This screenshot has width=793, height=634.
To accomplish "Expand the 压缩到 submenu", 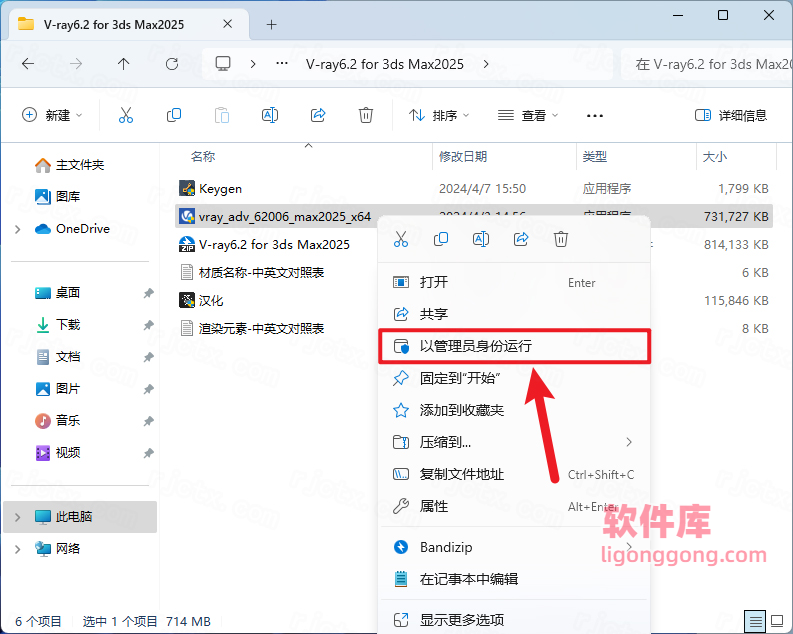I will 629,442.
